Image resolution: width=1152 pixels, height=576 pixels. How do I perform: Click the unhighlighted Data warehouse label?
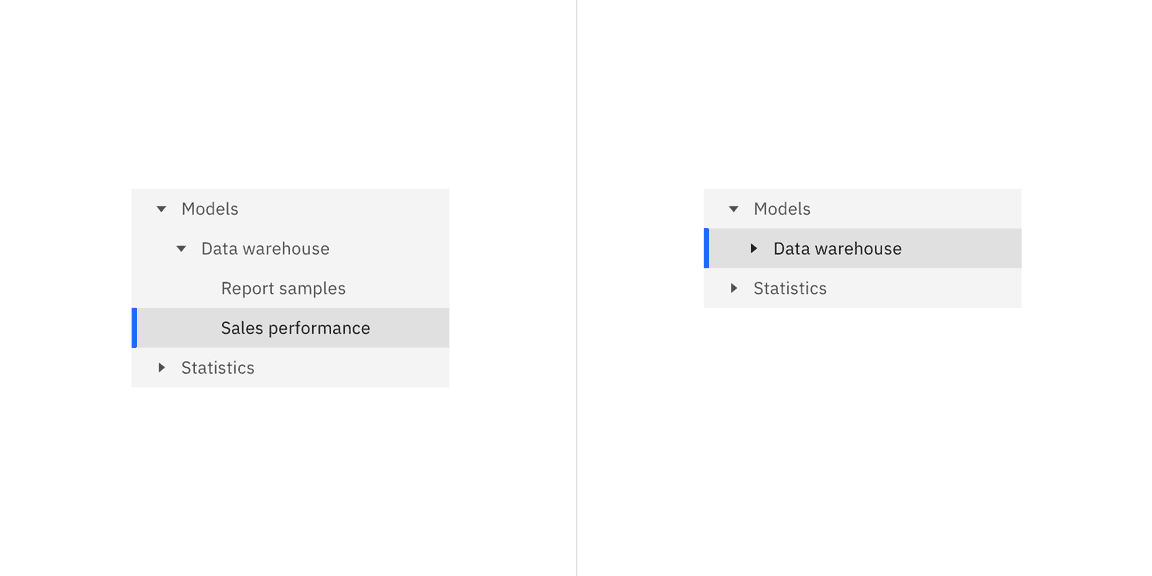265,249
